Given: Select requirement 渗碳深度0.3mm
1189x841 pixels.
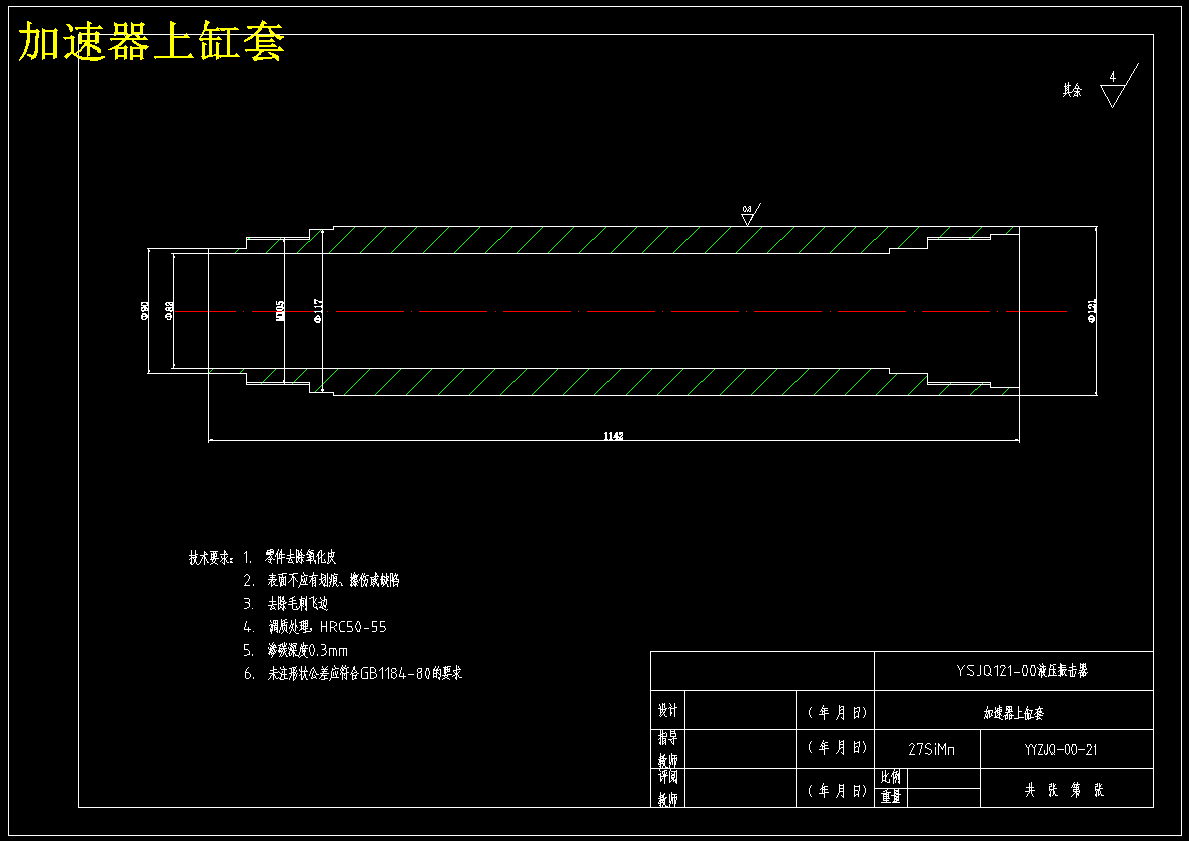Looking at the screenshot, I should pos(307,650).
